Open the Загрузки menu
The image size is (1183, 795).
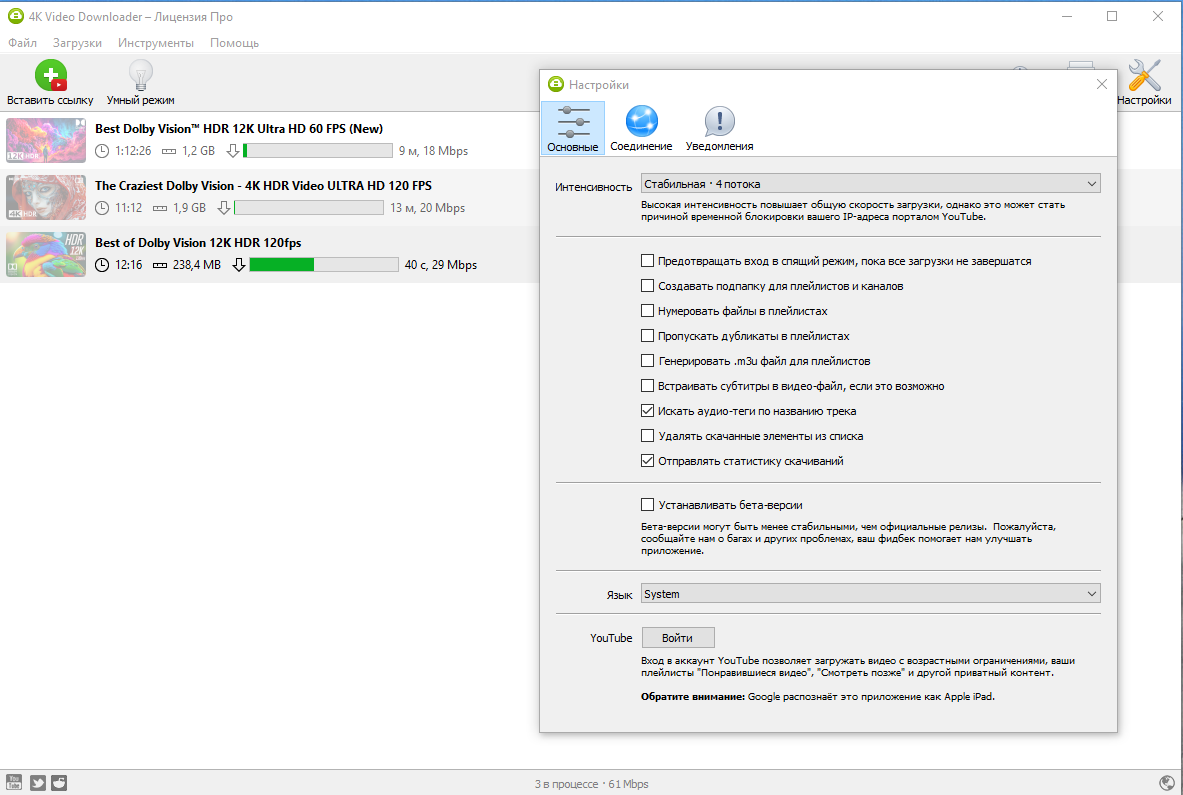pyautogui.click(x=77, y=43)
